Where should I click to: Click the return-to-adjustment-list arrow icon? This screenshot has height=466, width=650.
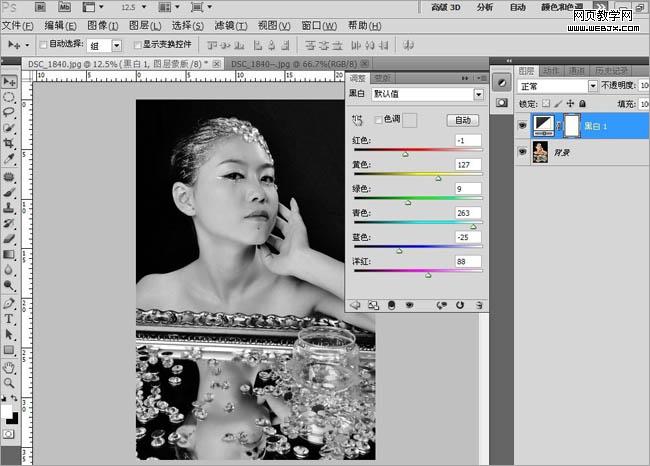(x=355, y=304)
